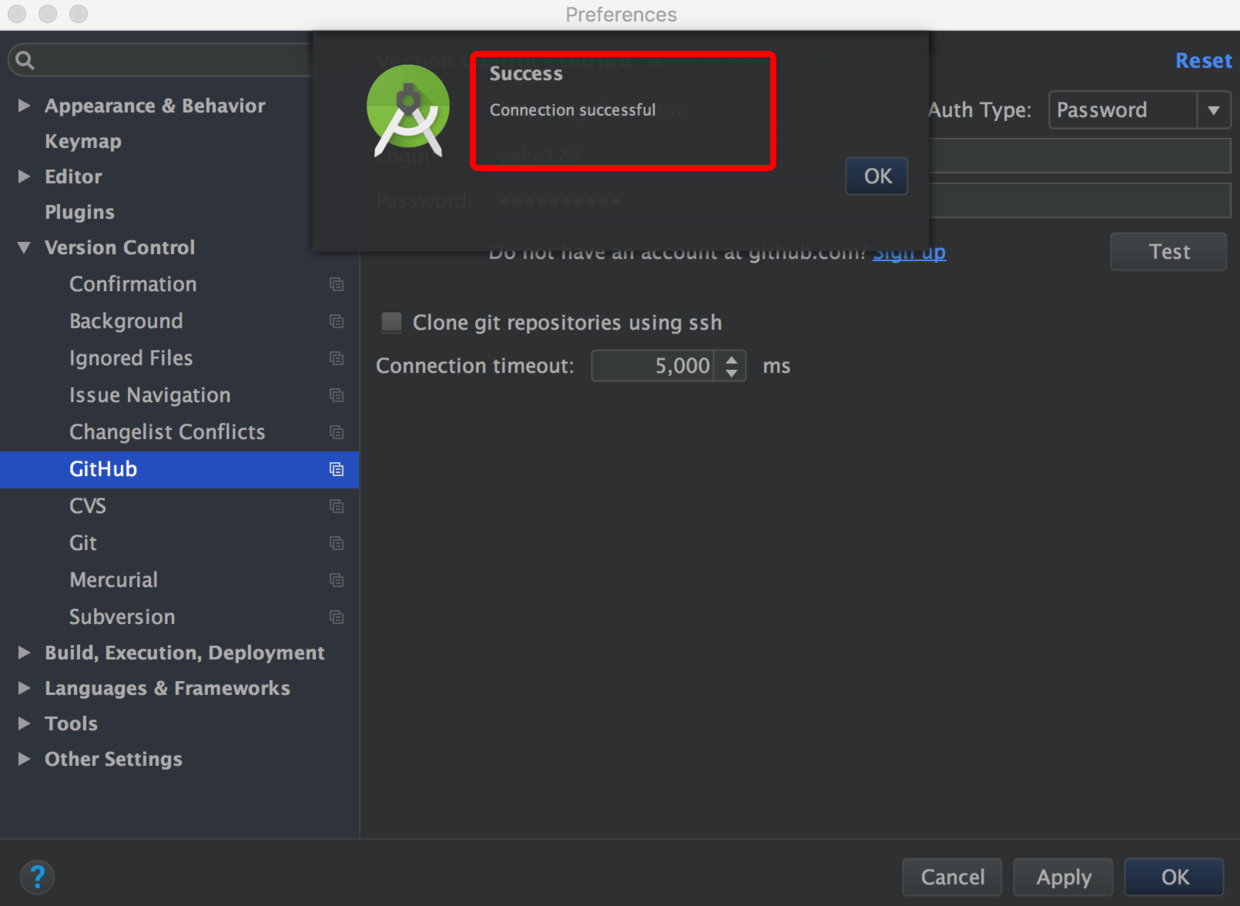Screen dimensions: 1240x906
Task: Click the project-level icon beside Confirmation
Action: click(x=337, y=284)
